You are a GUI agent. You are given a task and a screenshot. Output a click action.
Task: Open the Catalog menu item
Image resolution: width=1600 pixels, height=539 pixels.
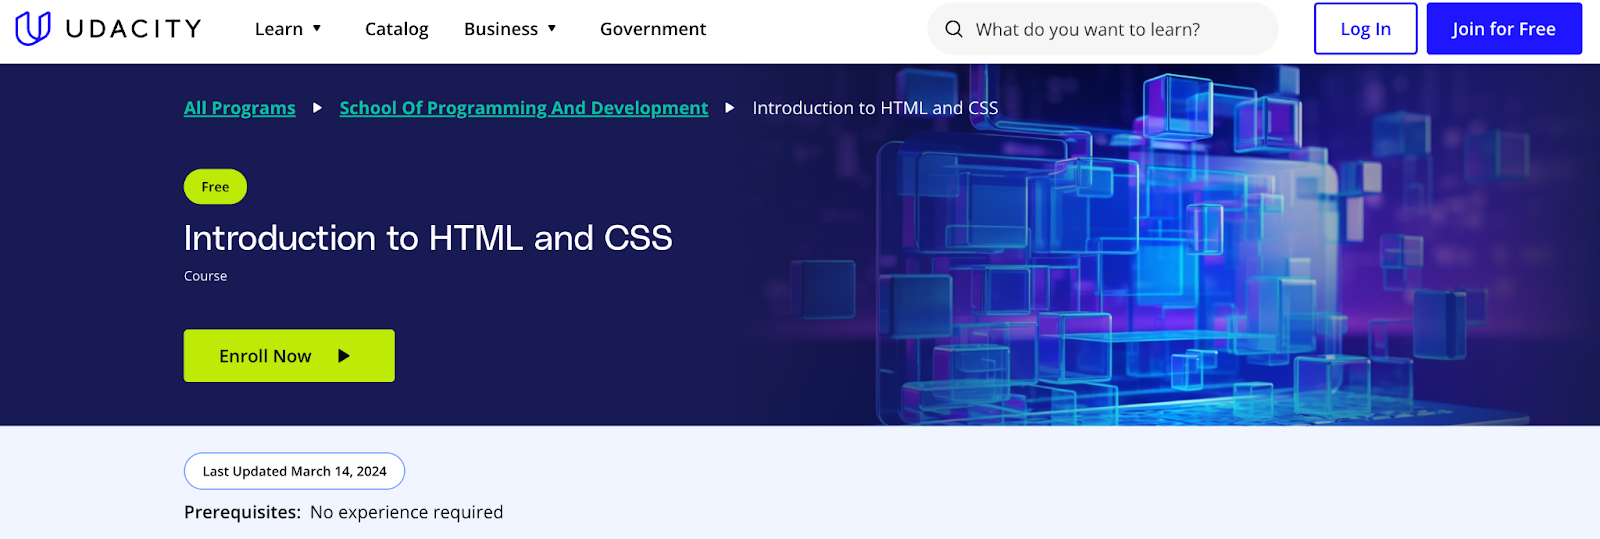(396, 29)
